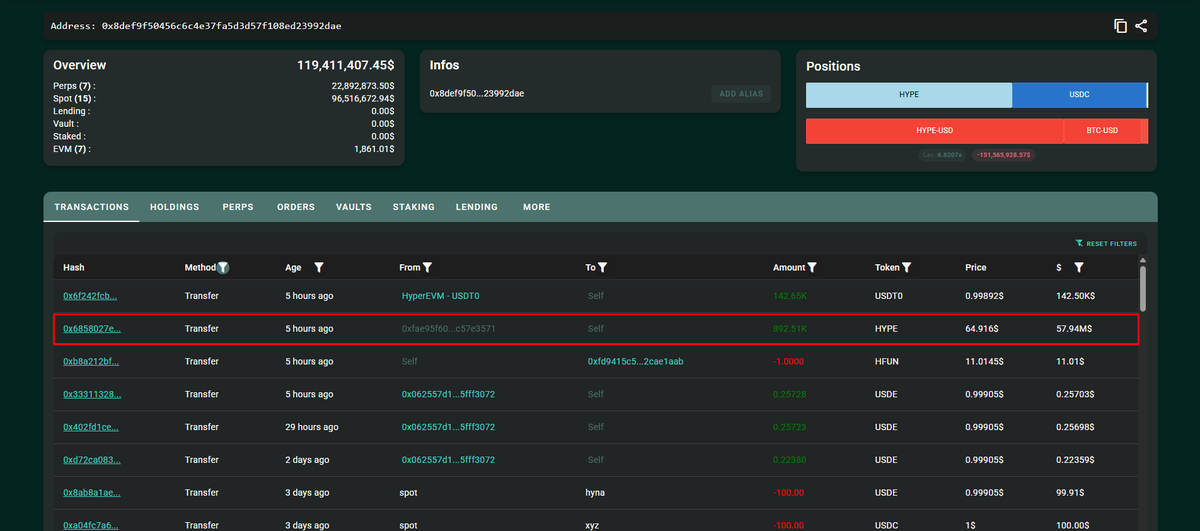Click the Hash column header
The height and width of the screenshot is (531, 1200).
point(74,268)
